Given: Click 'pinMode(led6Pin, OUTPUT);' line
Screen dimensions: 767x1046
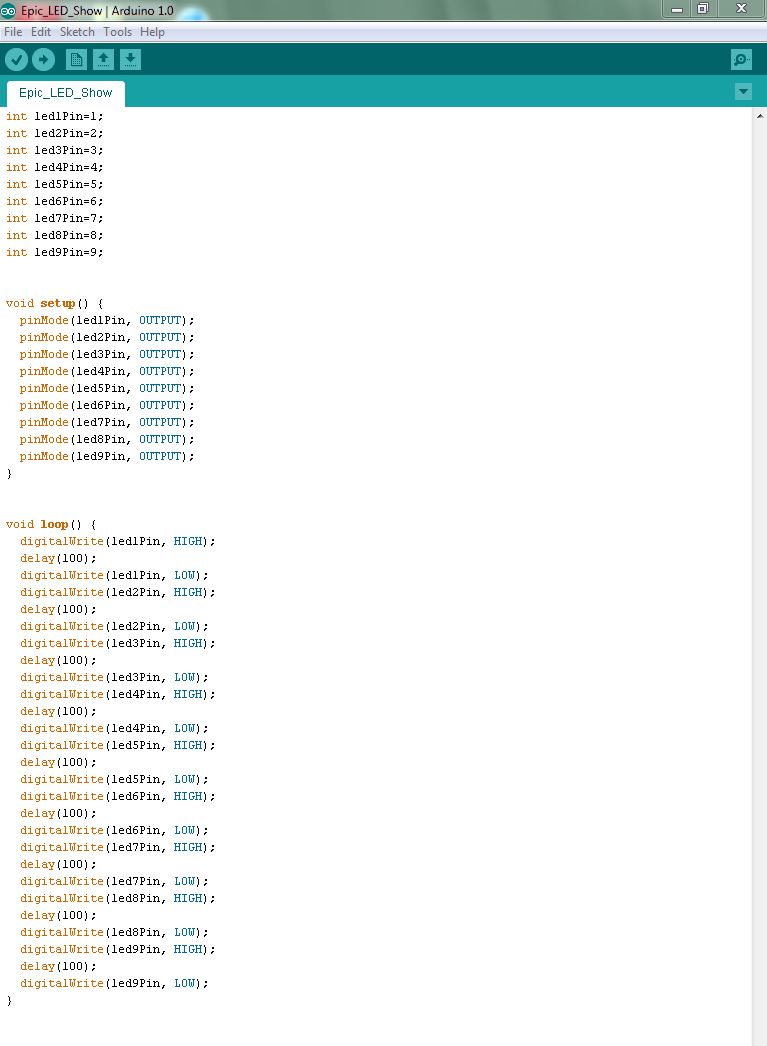Looking at the screenshot, I should 107,406.
